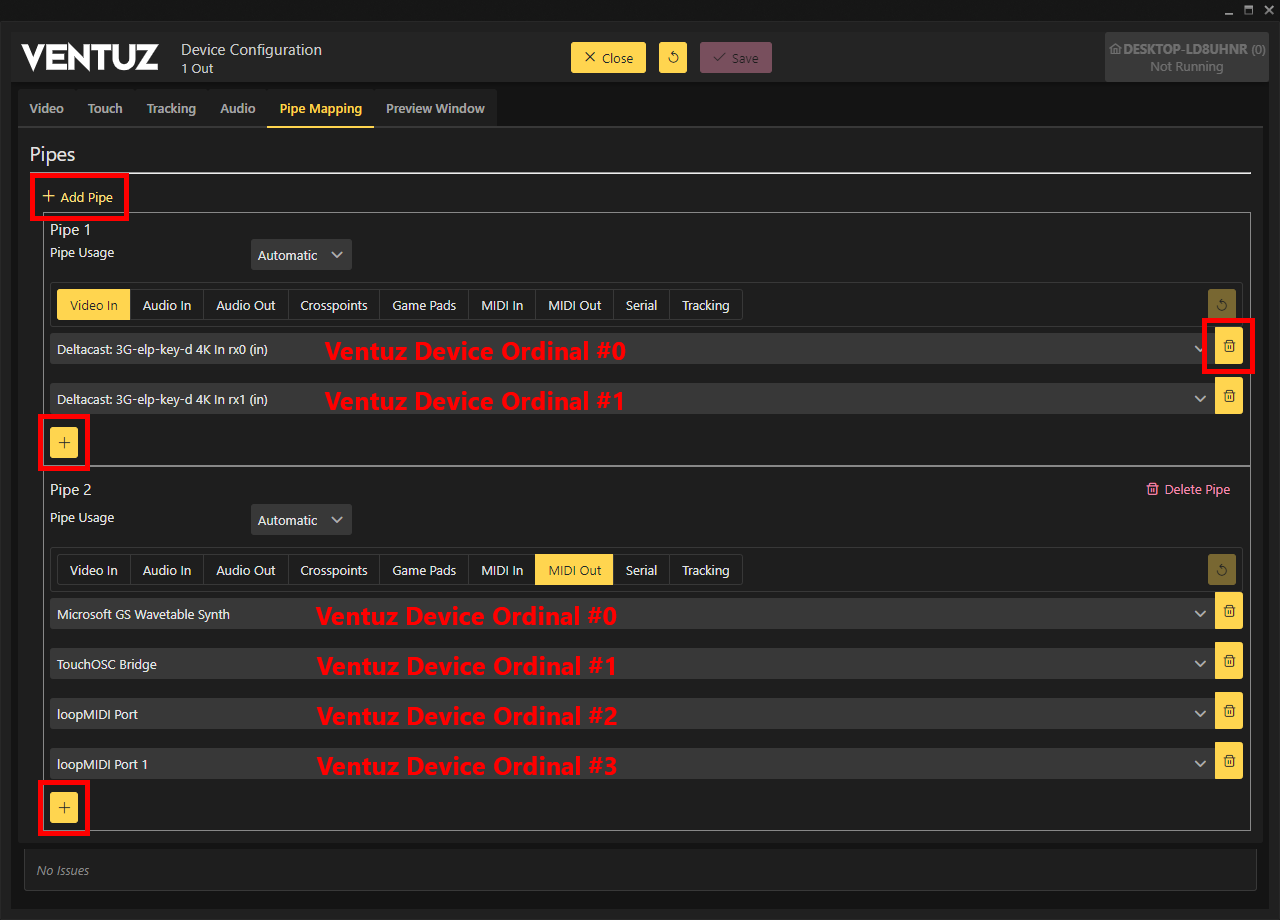Viewport: 1280px width, 920px height.
Task: Remove the Microsoft GS Wavetable Synth device
Action: pyautogui.click(x=1229, y=611)
